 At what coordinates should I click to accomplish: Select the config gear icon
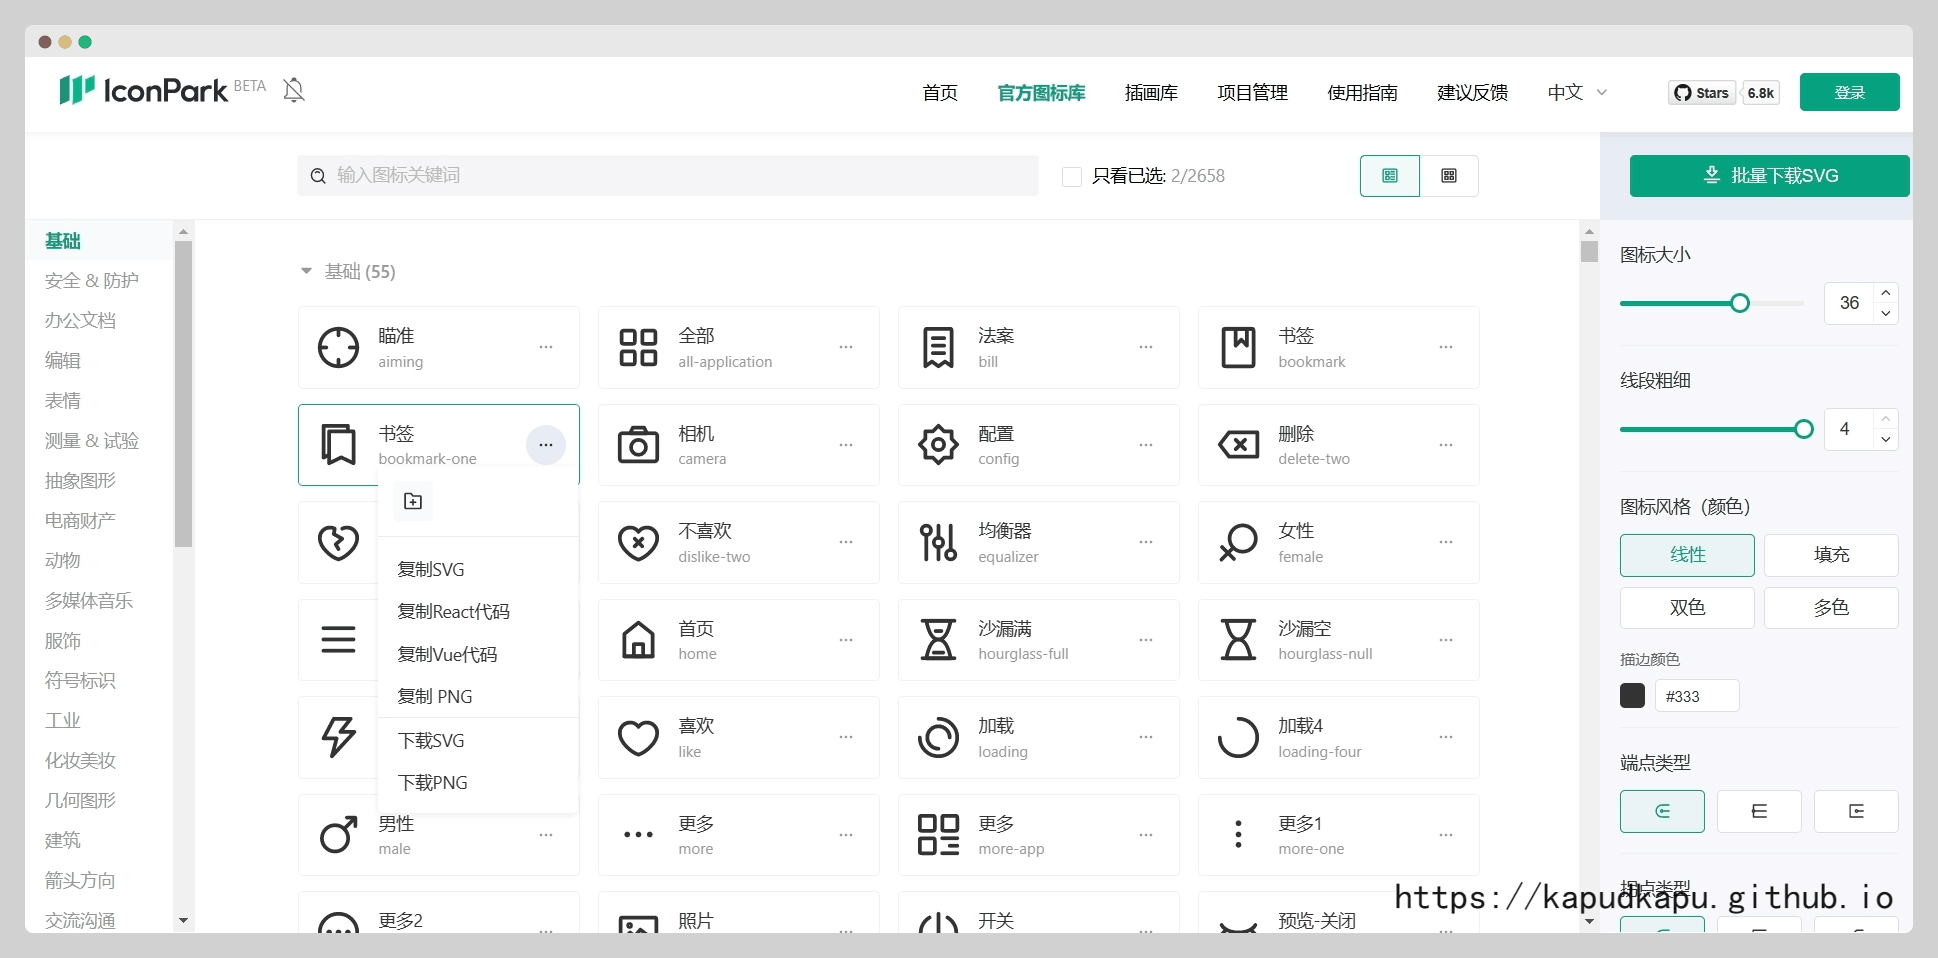pyautogui.click(x=938, y=445)
